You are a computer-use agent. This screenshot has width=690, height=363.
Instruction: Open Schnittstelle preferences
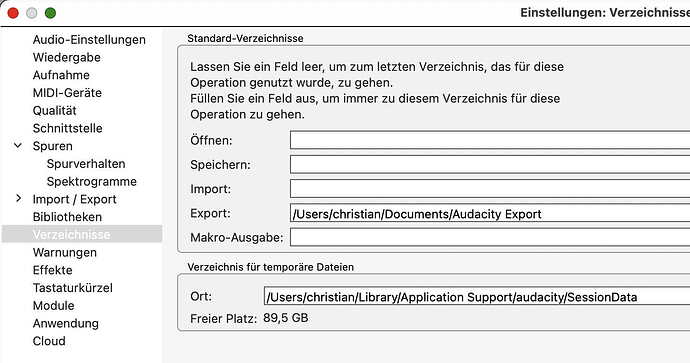(67, 128)
